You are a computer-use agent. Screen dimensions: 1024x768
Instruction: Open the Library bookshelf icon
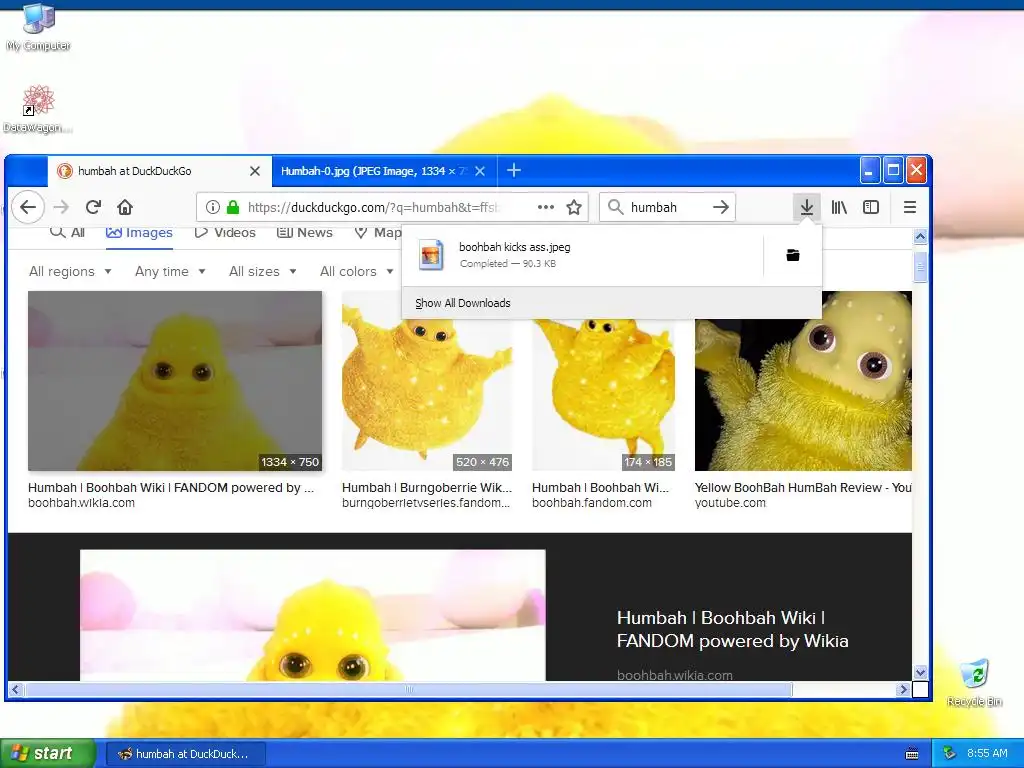coord(839,207)
